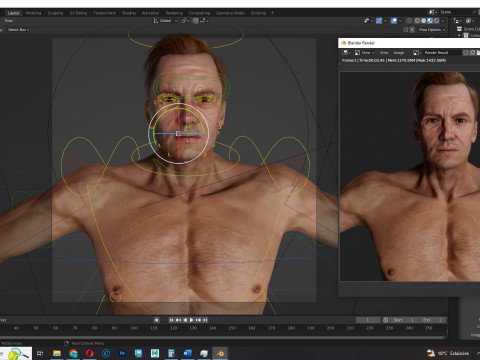Open the Image menu in Render window

399,53
